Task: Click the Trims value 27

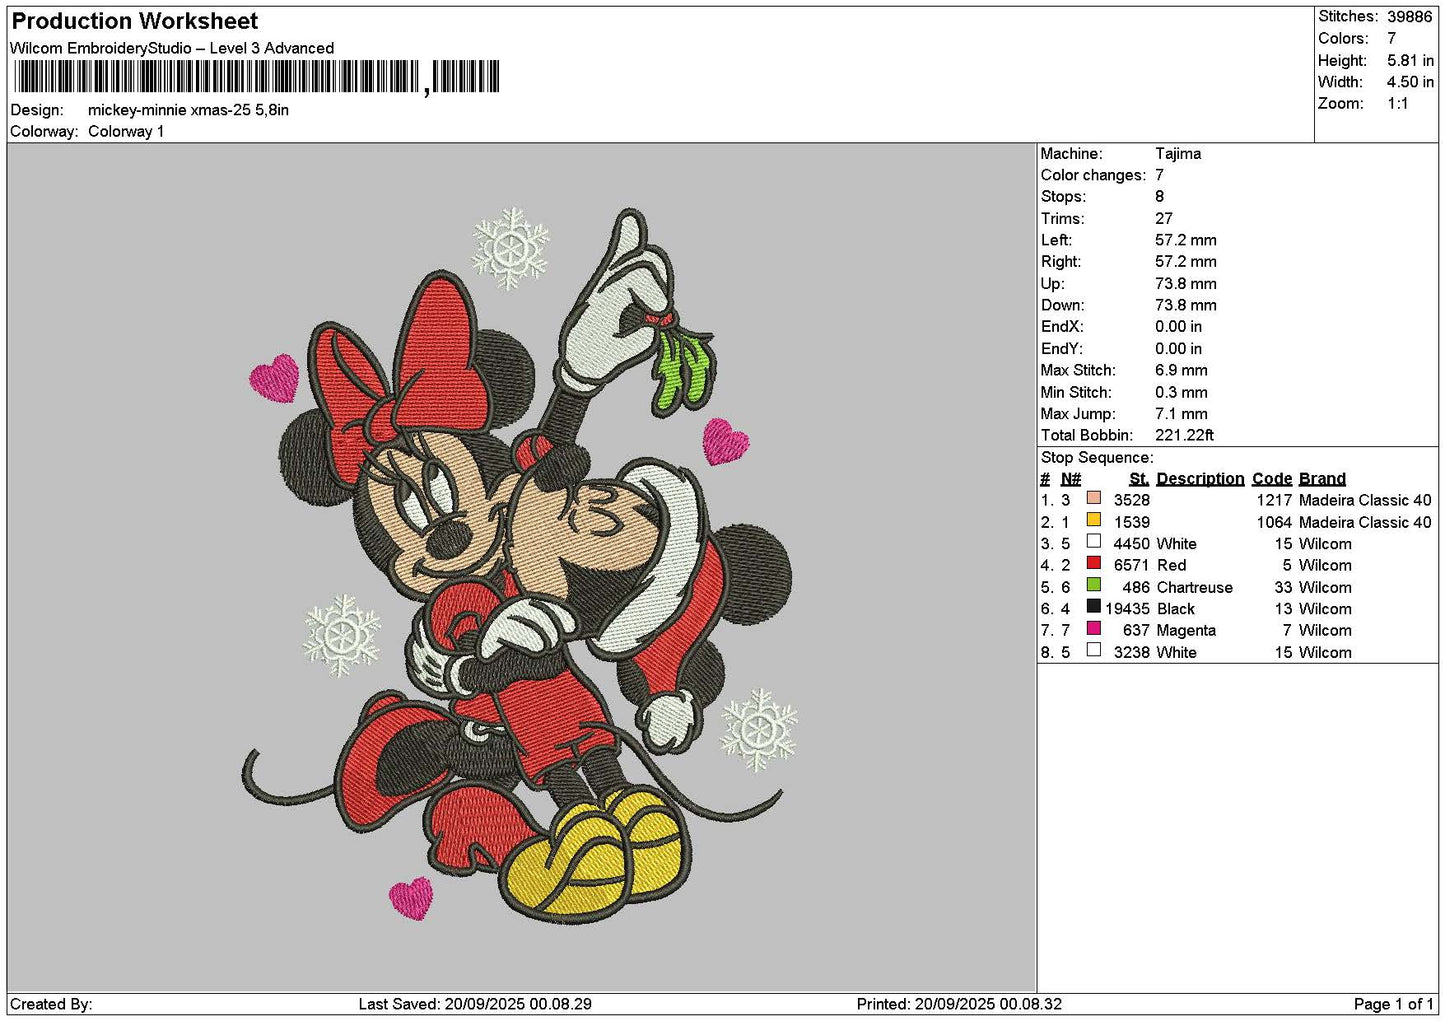Action: [x=1164, y=219]
